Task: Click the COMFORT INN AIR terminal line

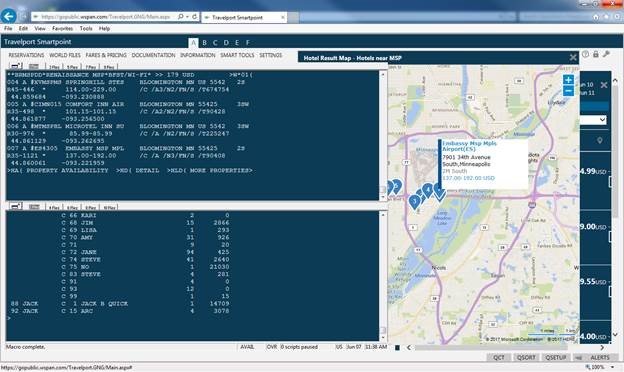Action: [x=128, y=104]
